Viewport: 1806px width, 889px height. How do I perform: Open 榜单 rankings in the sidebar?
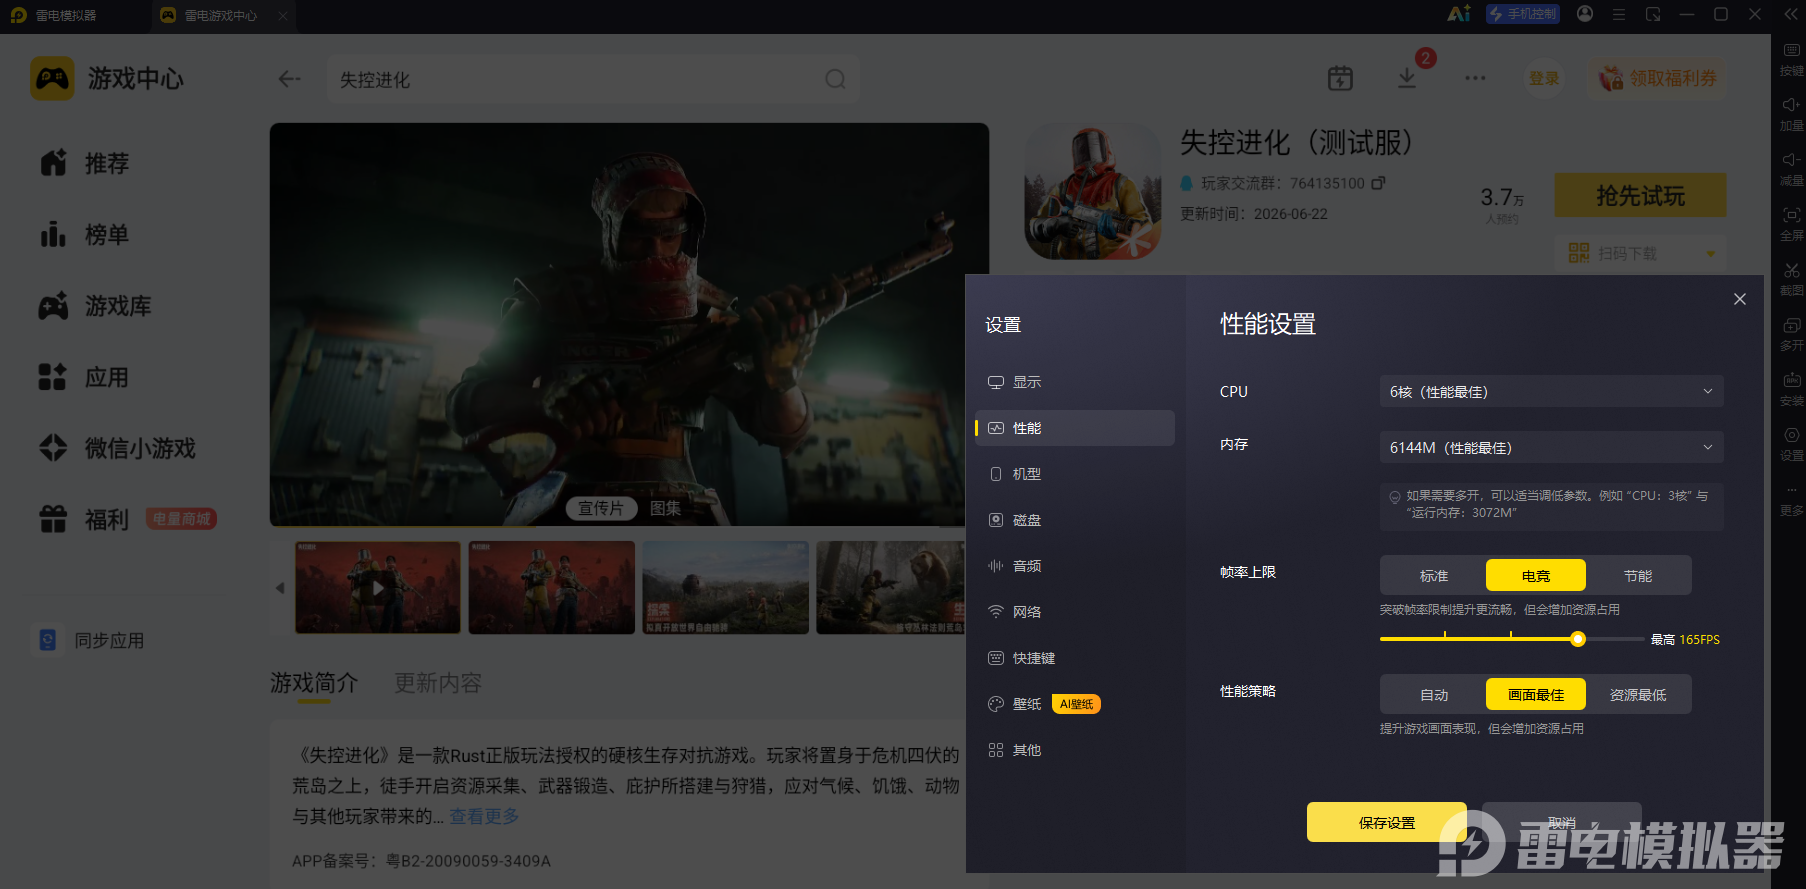85,235
